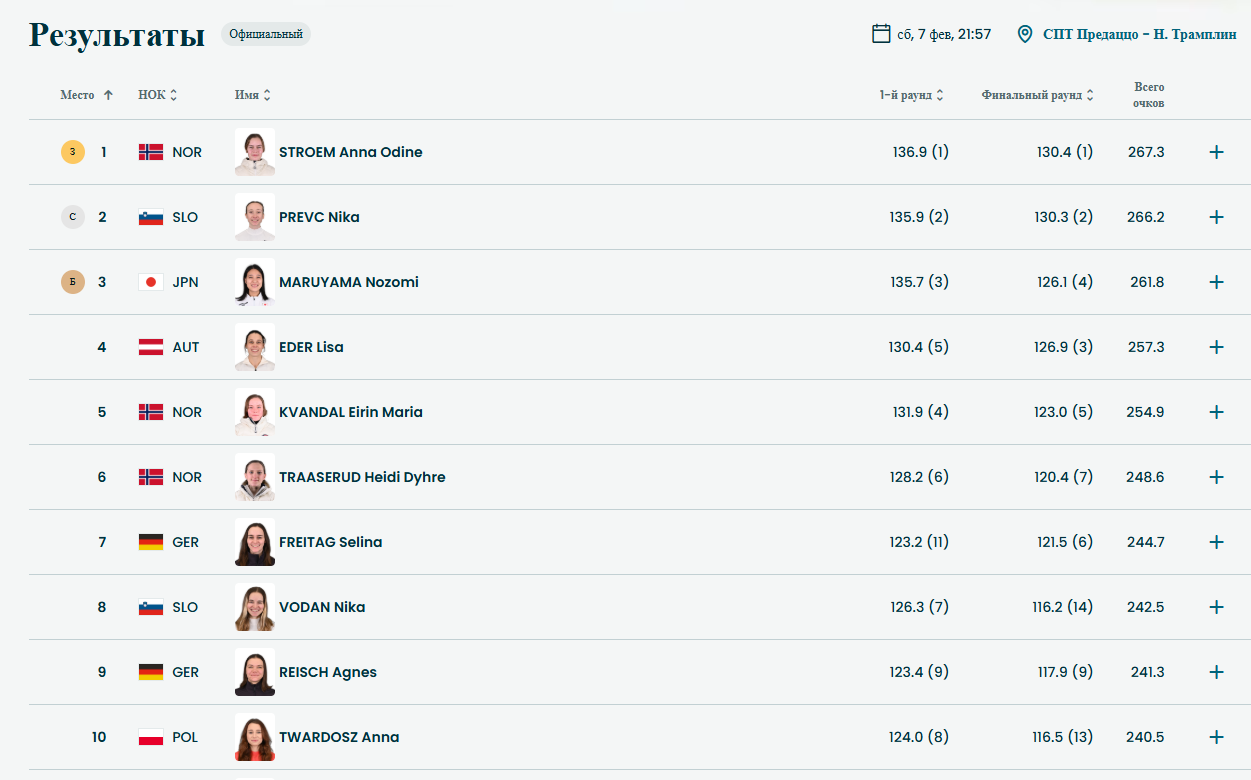
Task: Click Poland flag in TWARDOSZ row
Action: click(151, 737)
